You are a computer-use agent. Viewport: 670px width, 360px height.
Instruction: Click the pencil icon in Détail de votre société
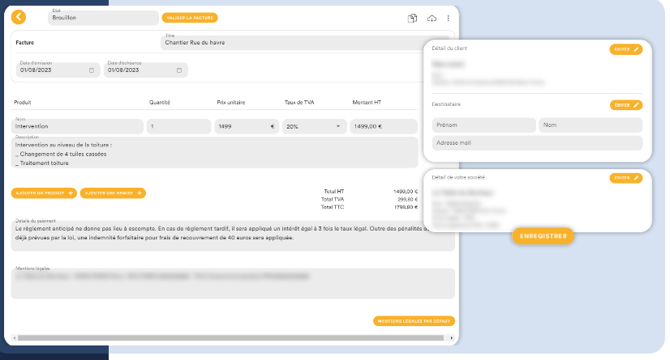636,178
